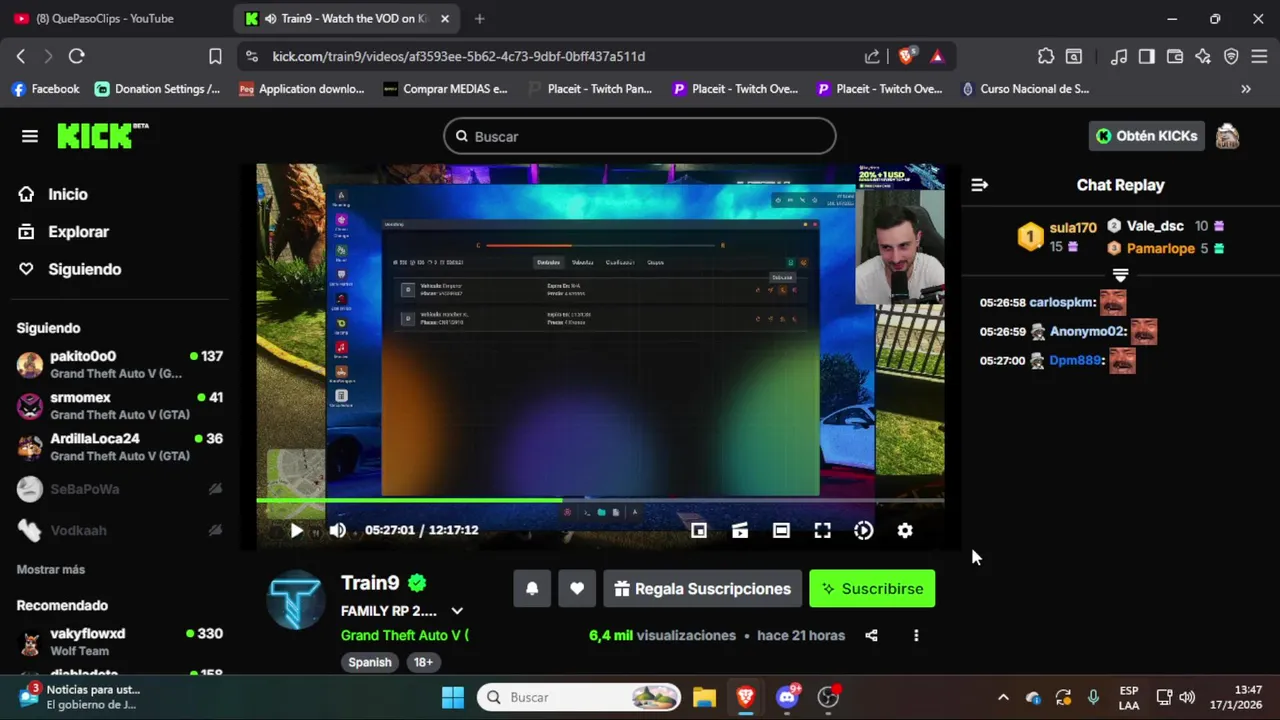
Task: Open browser extensions puzzle icon
Action: [1045, 56]
